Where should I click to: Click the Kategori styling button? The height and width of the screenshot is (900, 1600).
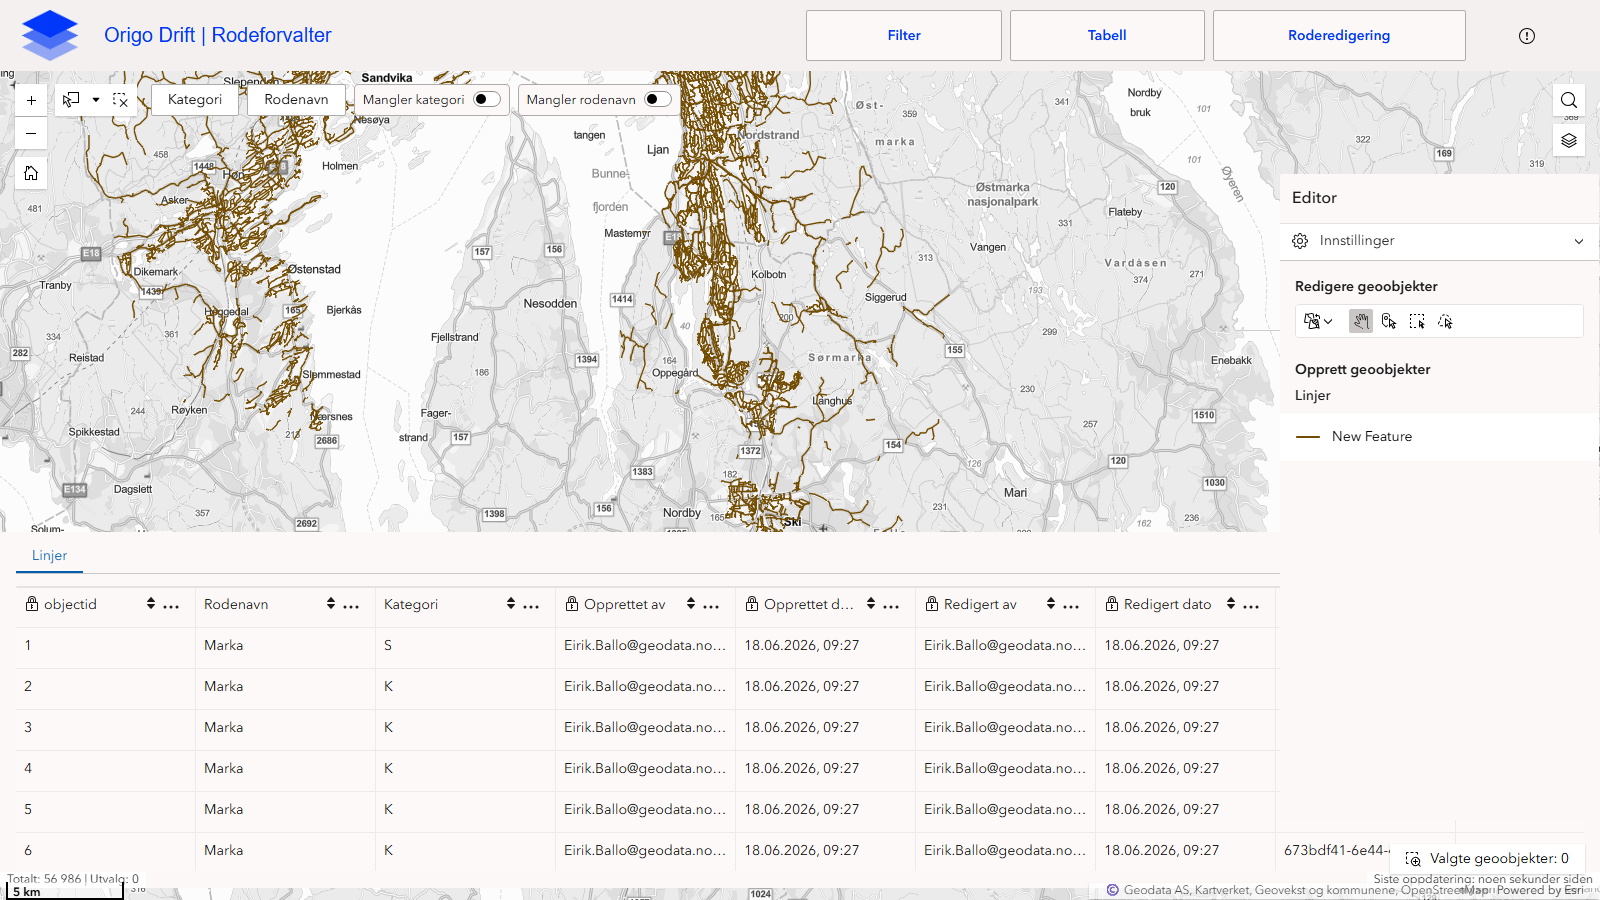pyautogui.click(x=195, y=99)
